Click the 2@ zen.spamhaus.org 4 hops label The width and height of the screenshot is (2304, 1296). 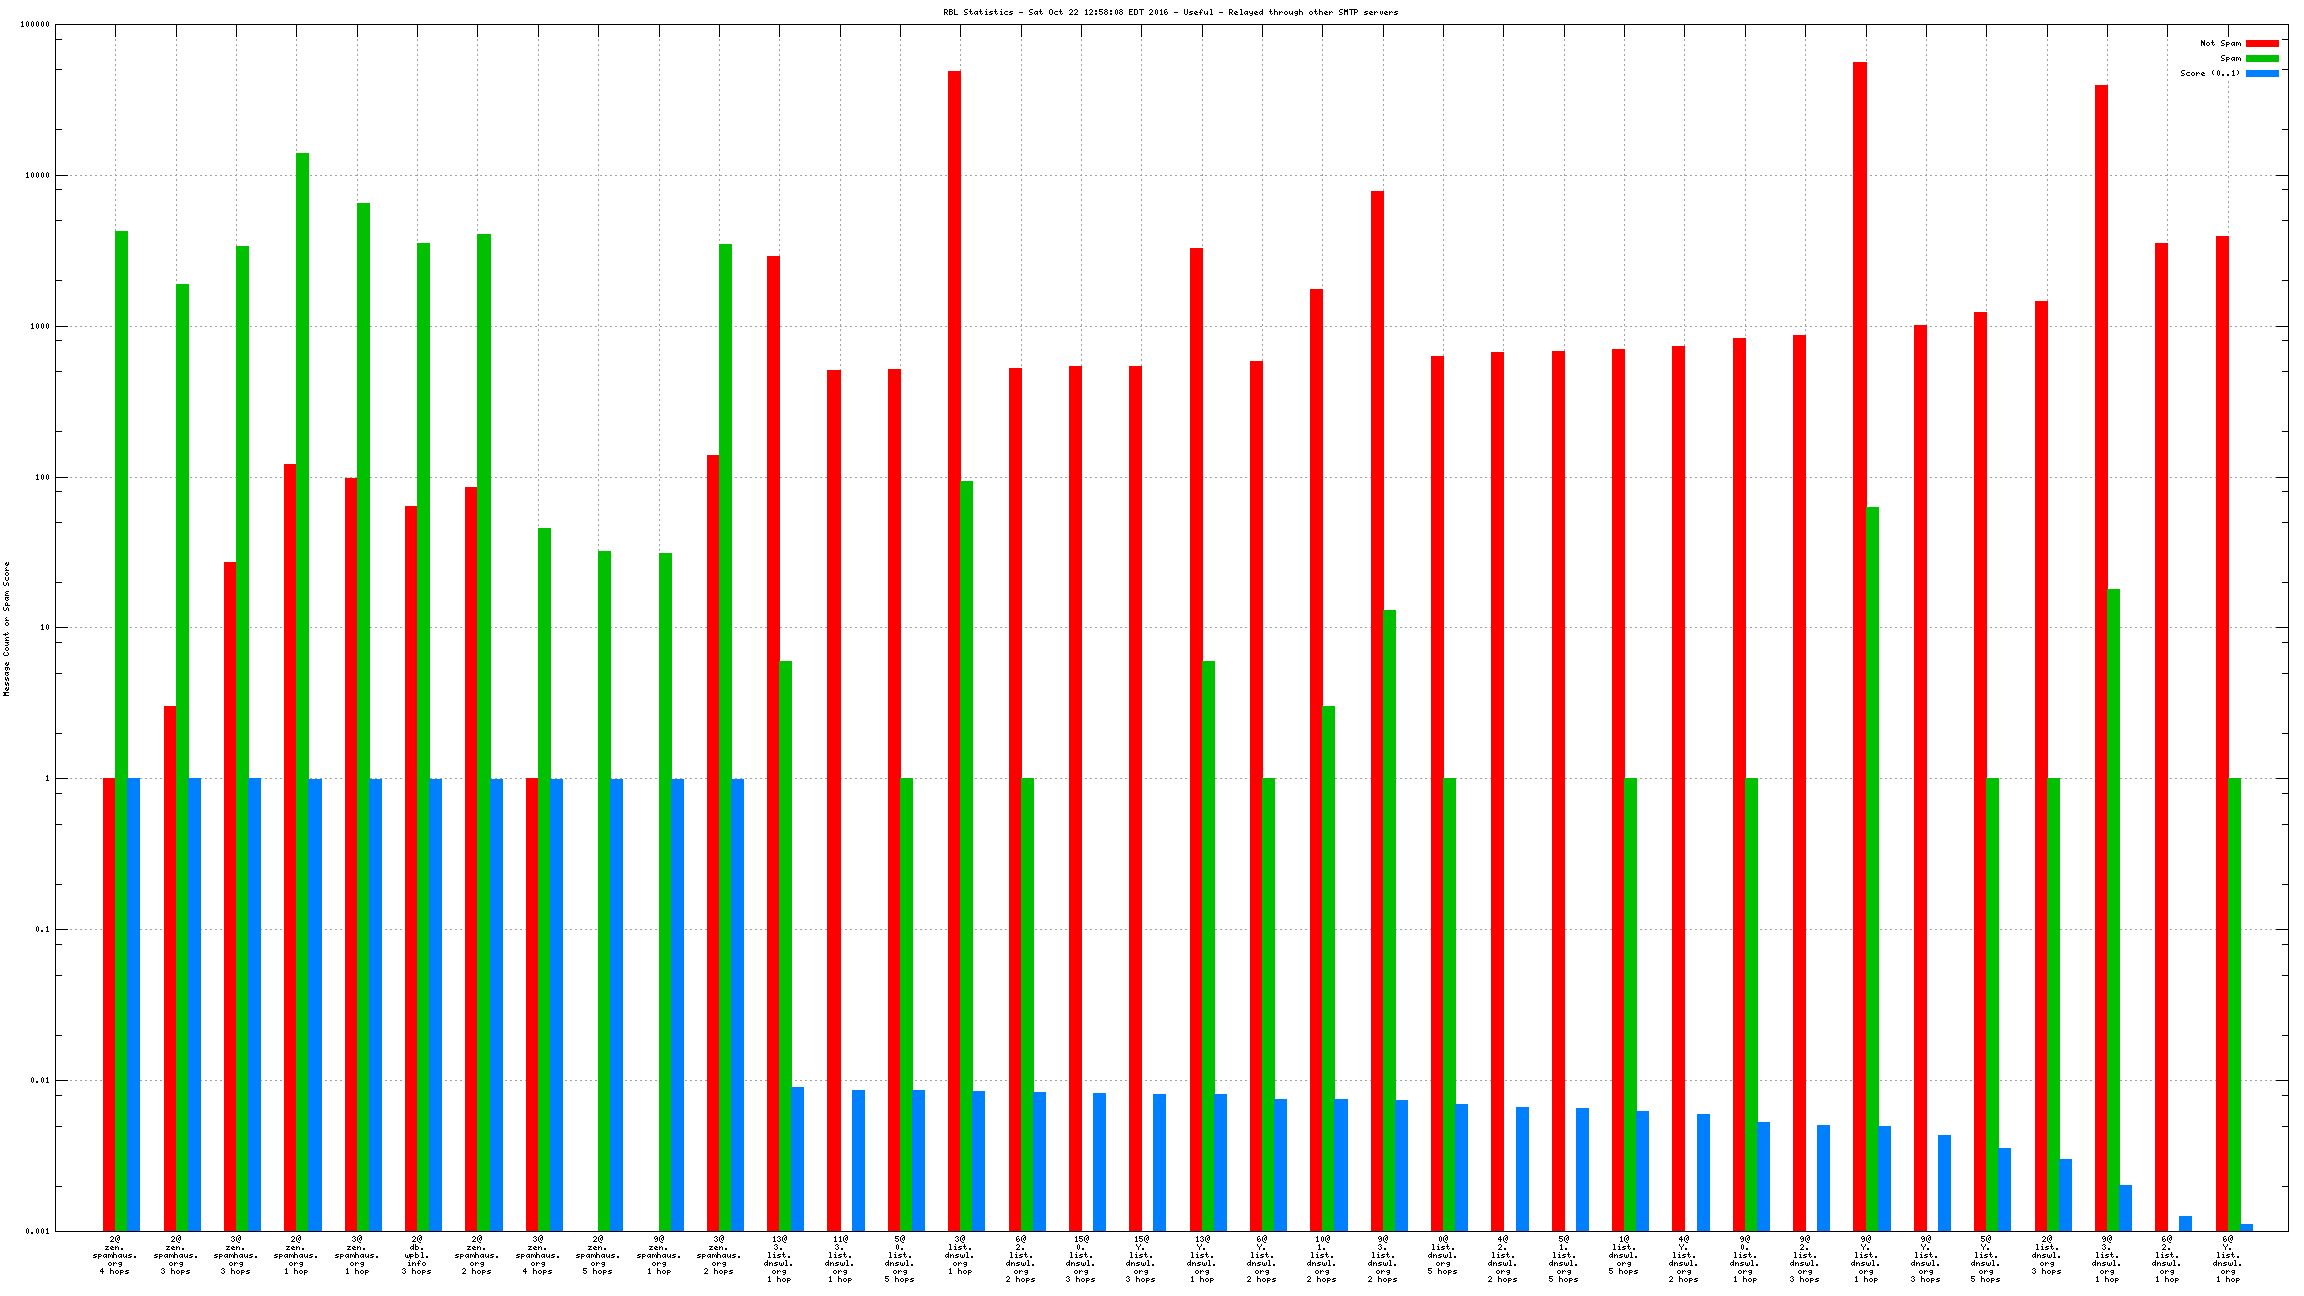[x=115, y=1255]
